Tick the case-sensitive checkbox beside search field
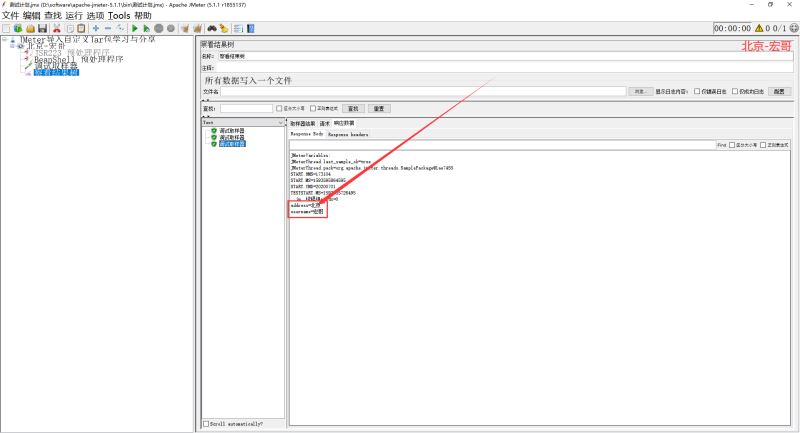 279,109
